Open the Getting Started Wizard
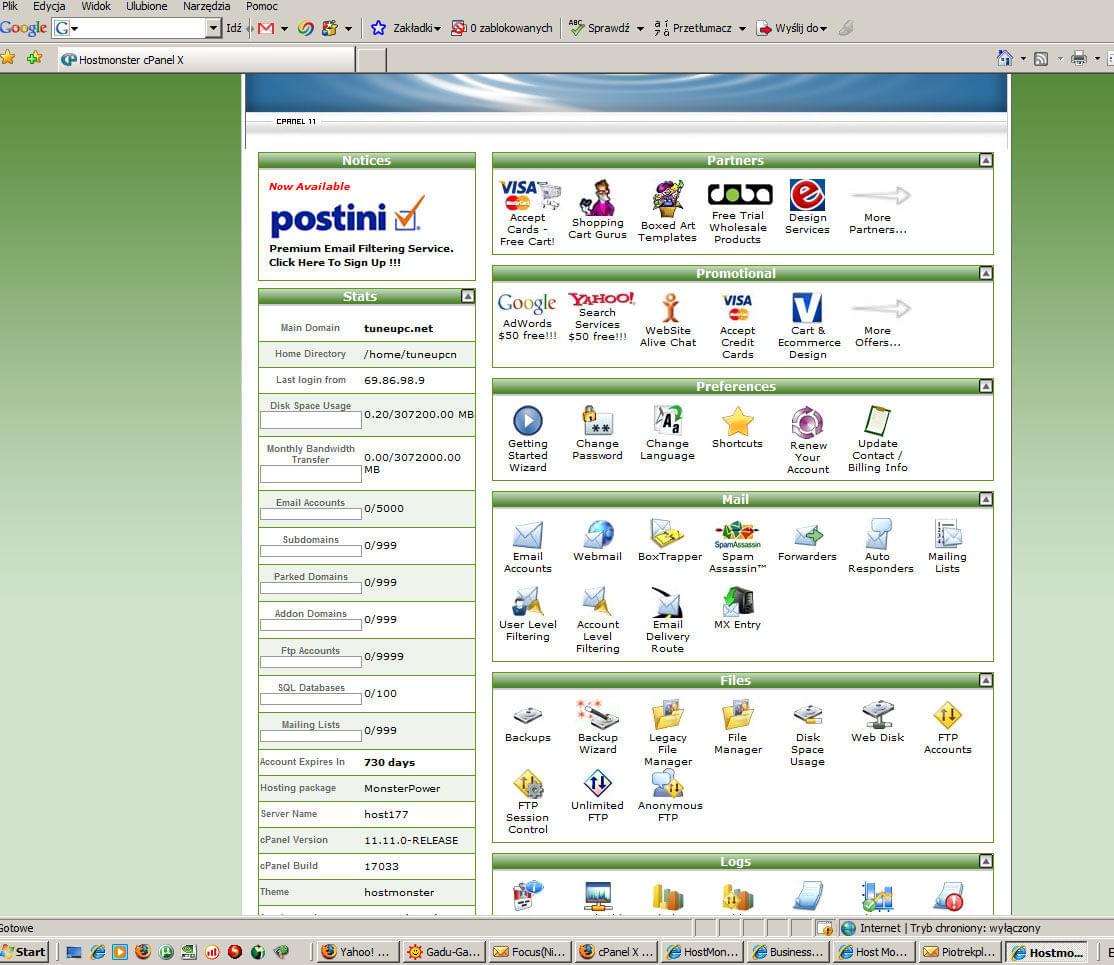This screenshot has height=965, width=1114. click(x=527, y=438)
